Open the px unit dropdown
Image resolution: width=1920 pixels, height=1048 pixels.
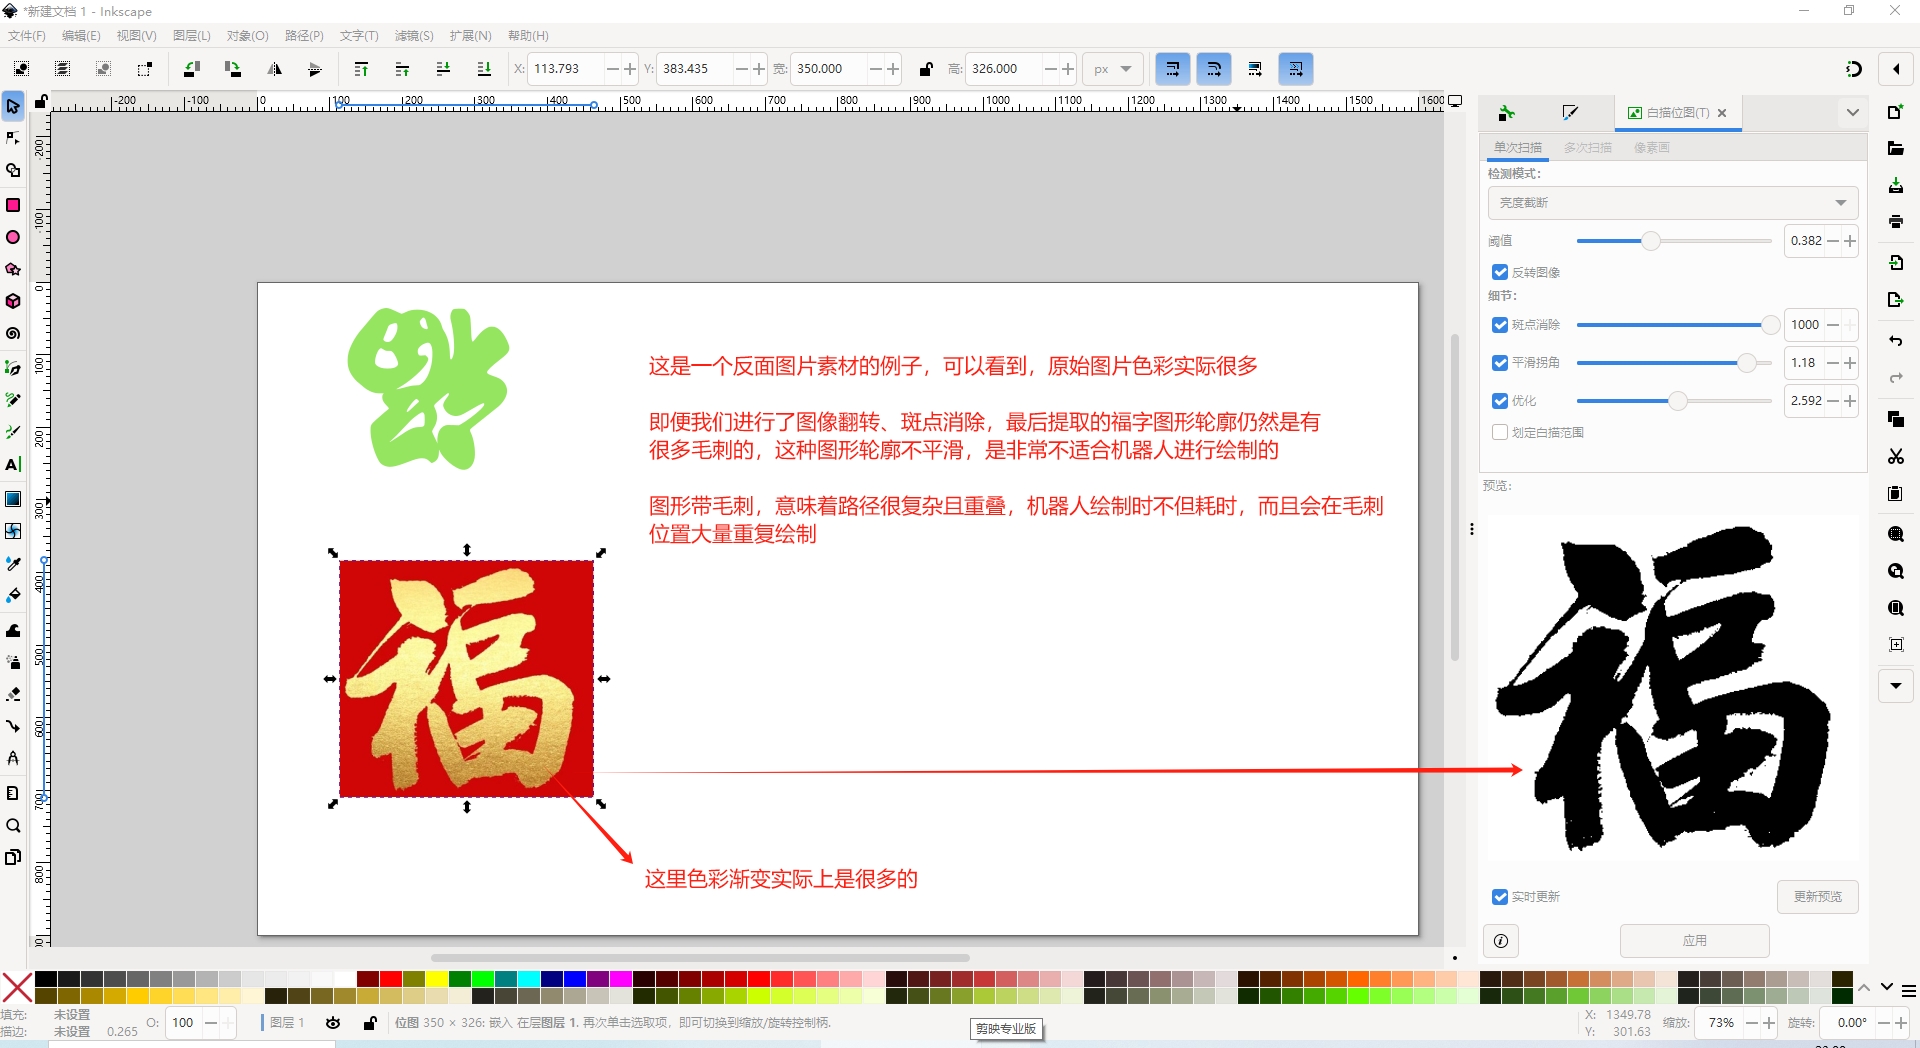click(1112, 69)
